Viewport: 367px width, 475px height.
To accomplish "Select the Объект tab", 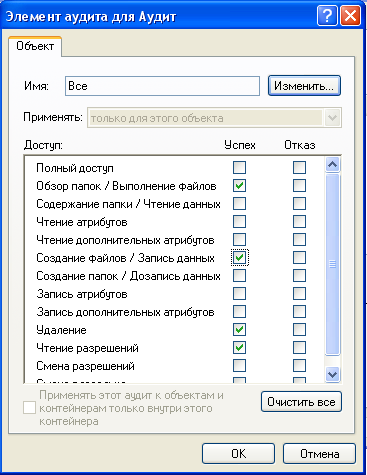I will (35, 46).
